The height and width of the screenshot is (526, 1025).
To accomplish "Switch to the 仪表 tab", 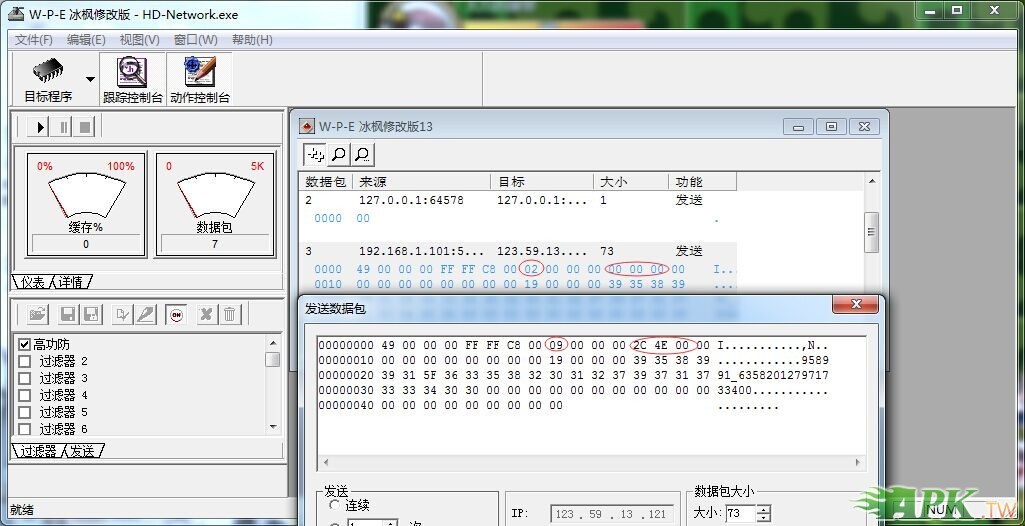I will tap(33, 282).
